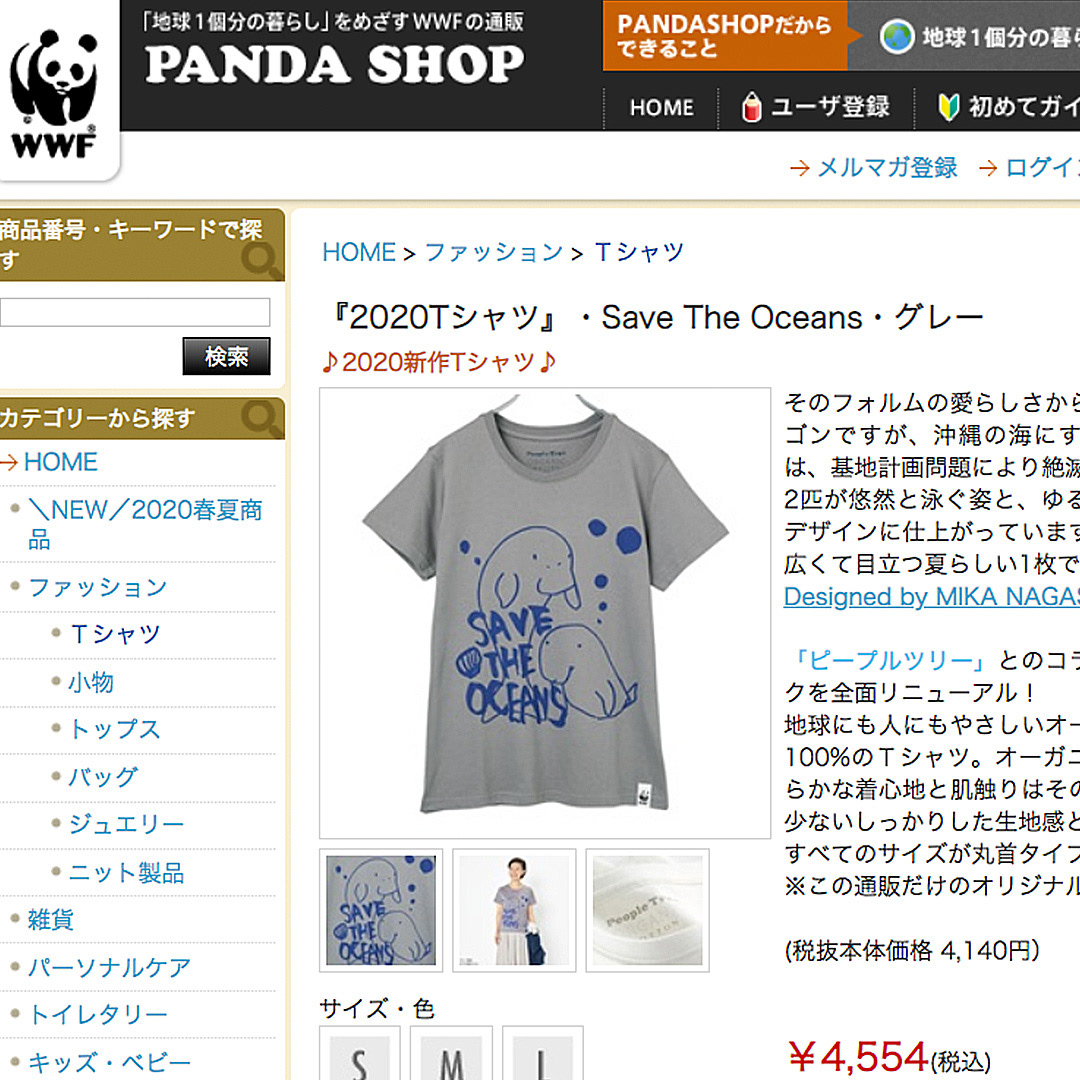
Task: Open the PANDASHOPだからできること tab
Action: (725, 36)
